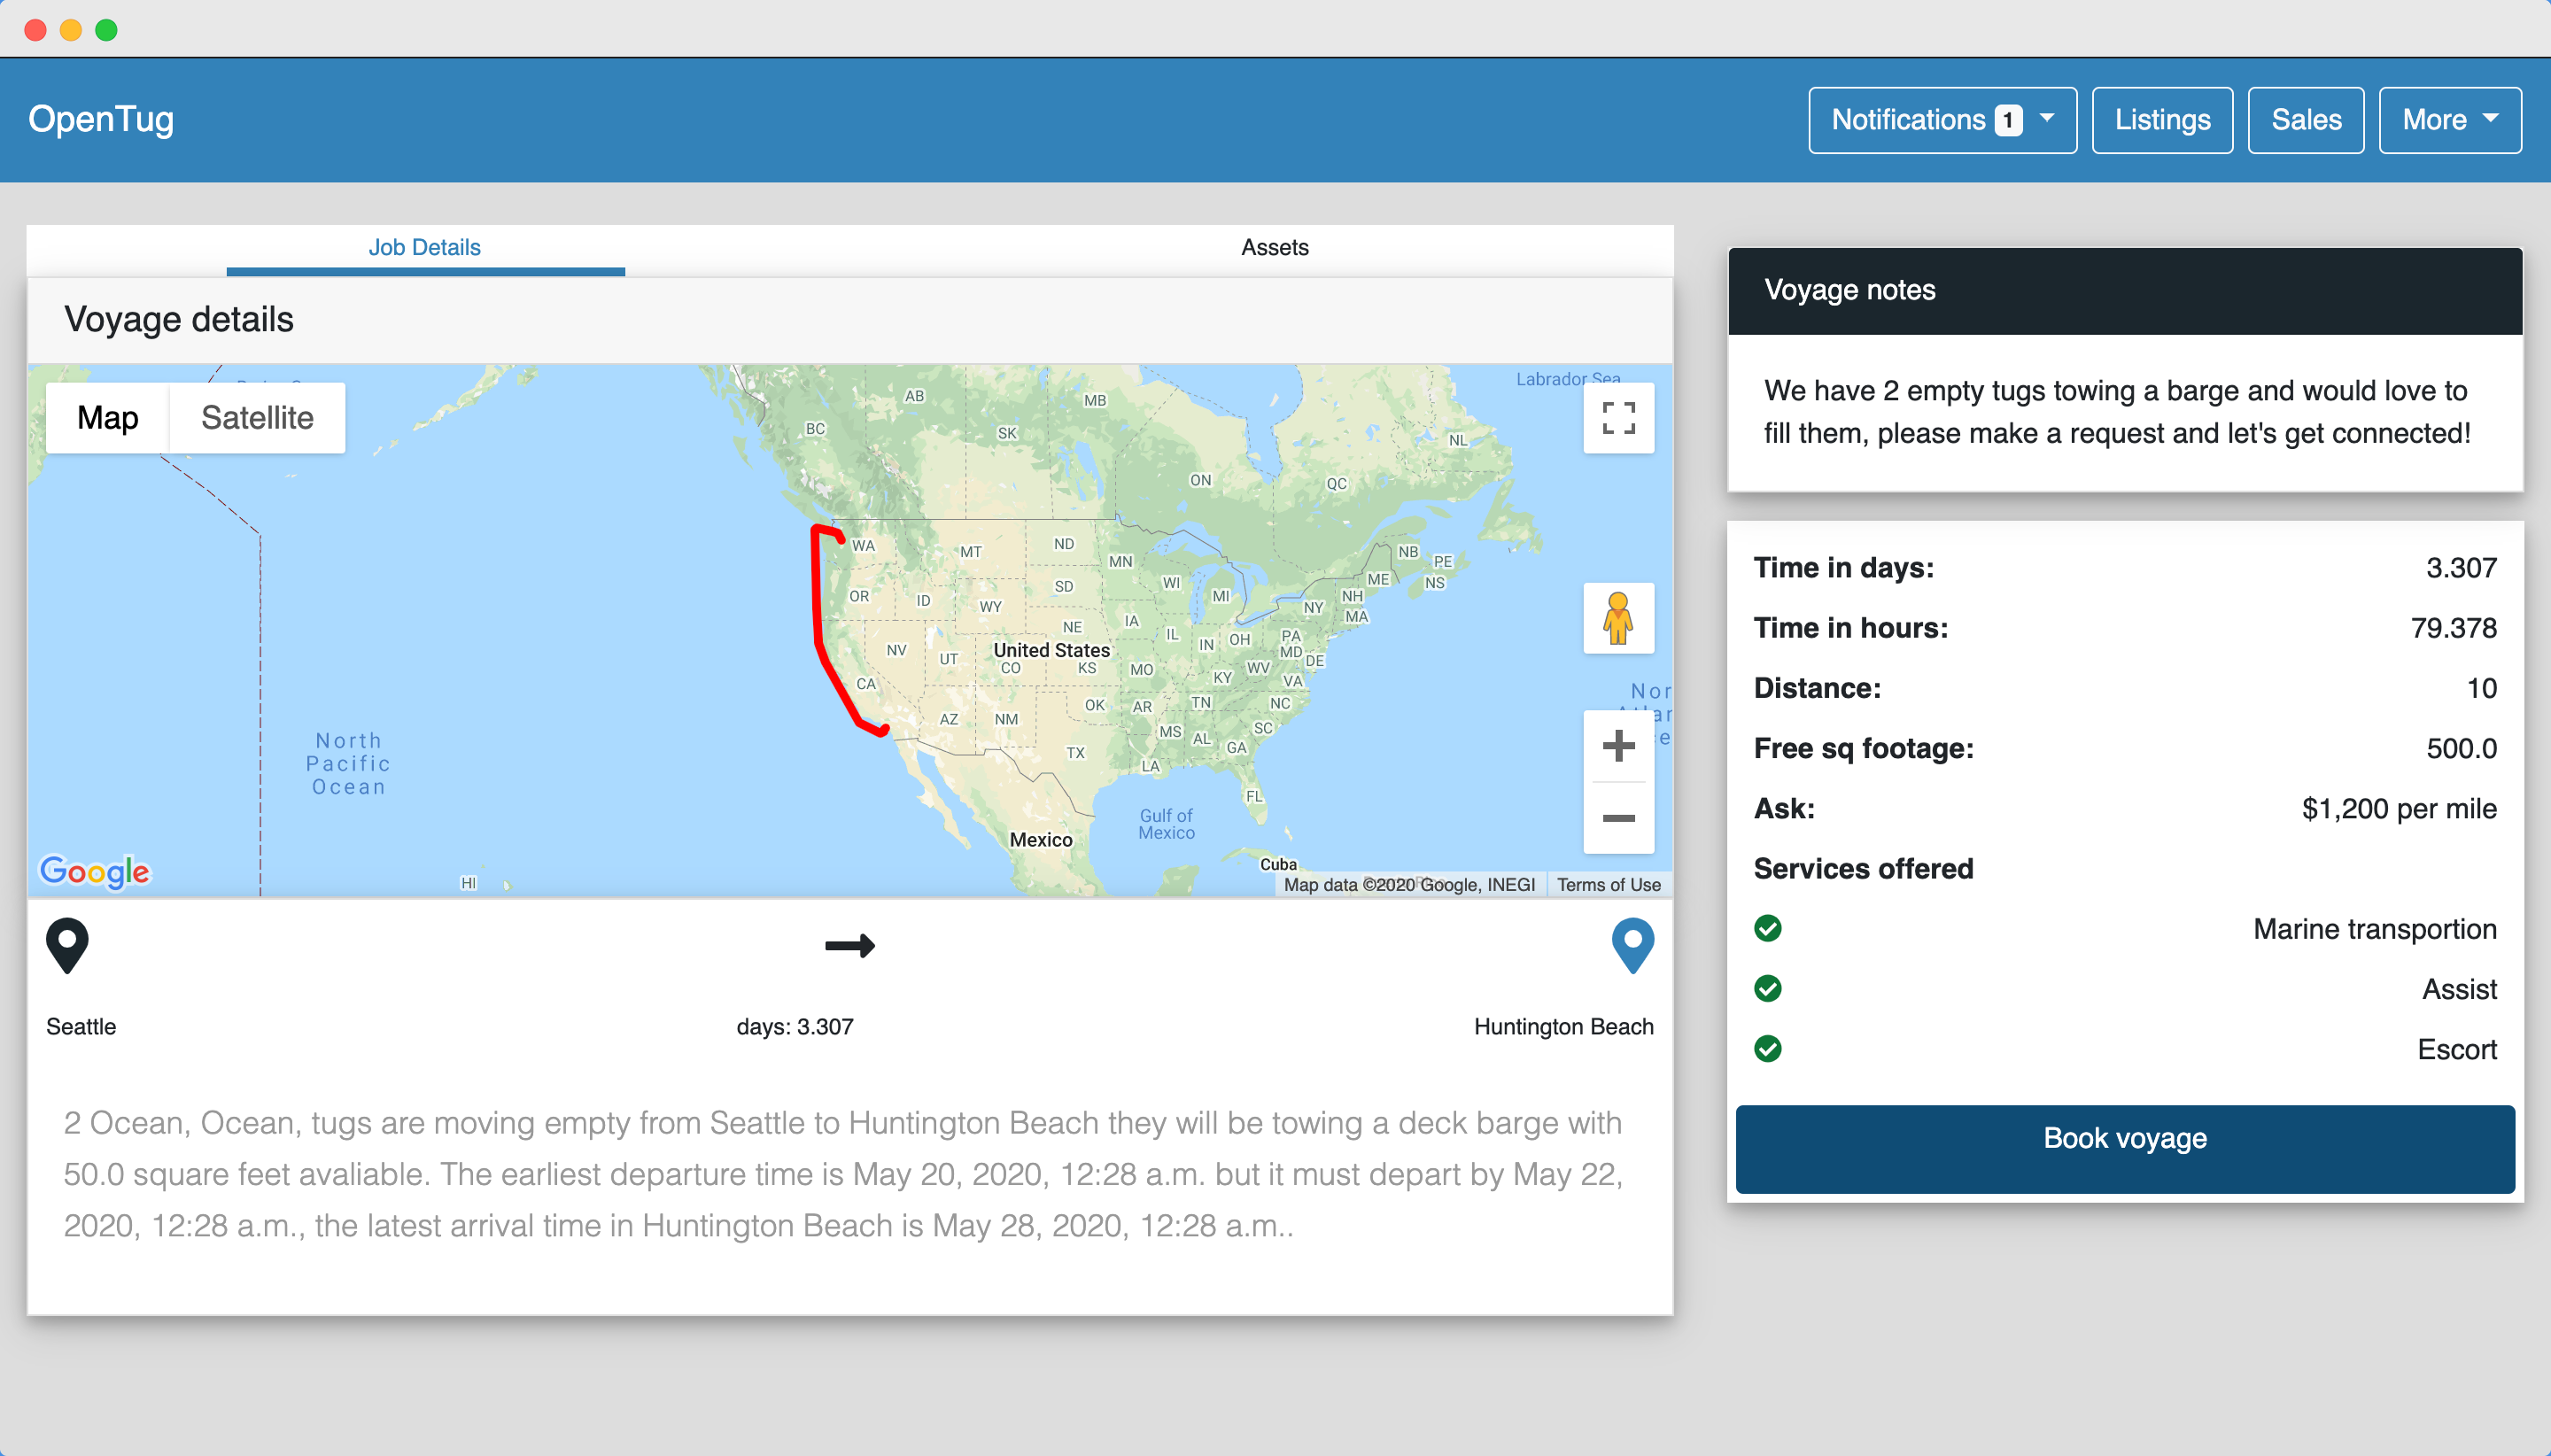
Task: Switch map to Map view
Action: click(x=108, y=418)
